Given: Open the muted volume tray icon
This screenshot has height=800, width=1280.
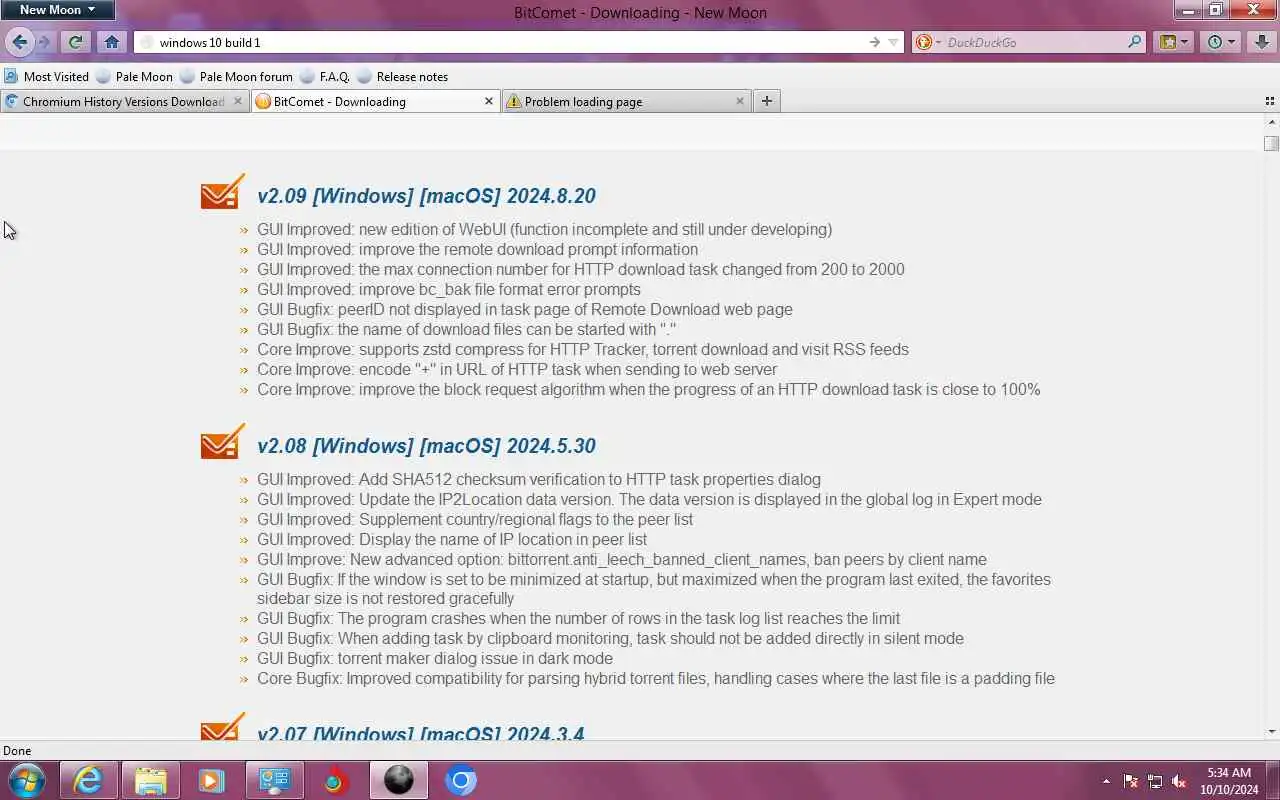Looking at the screenshot, I should 1179,781.
